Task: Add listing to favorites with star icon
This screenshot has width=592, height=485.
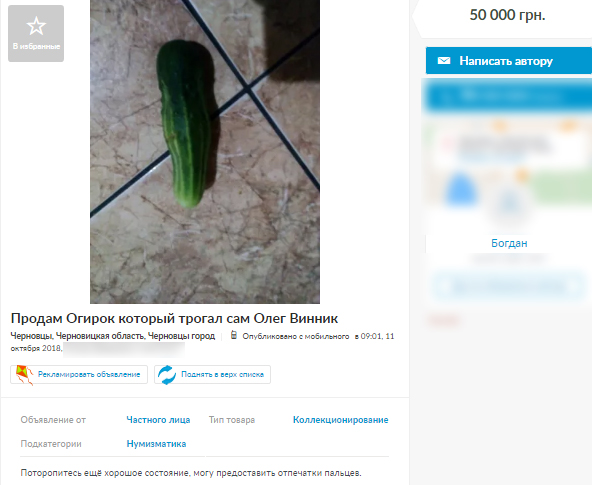Action: [x=36, y=33]
